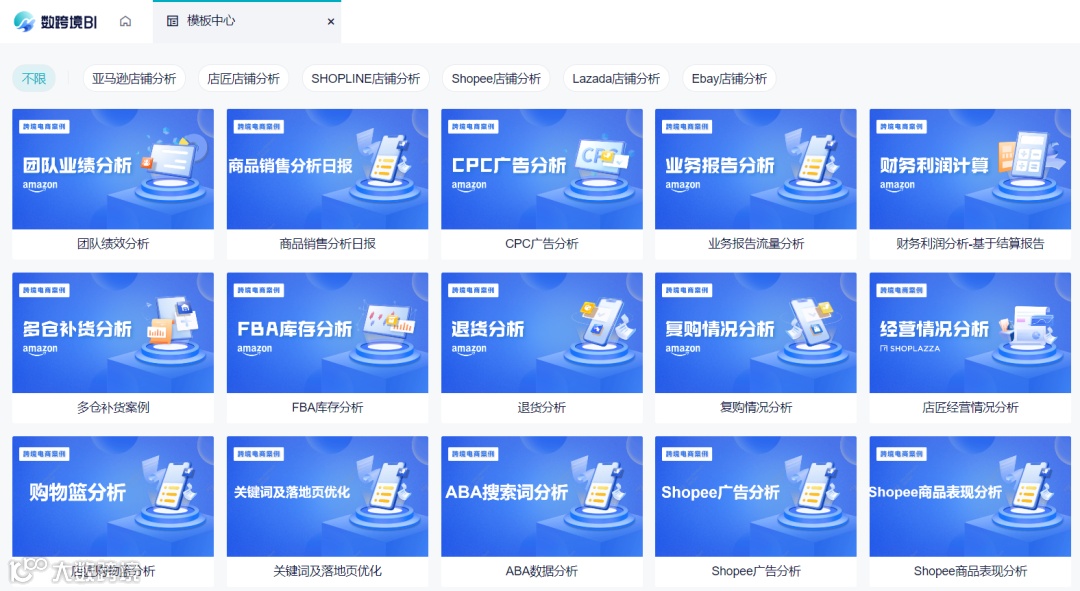Switch to the 模板中心 tab

(x=209, y=21)
